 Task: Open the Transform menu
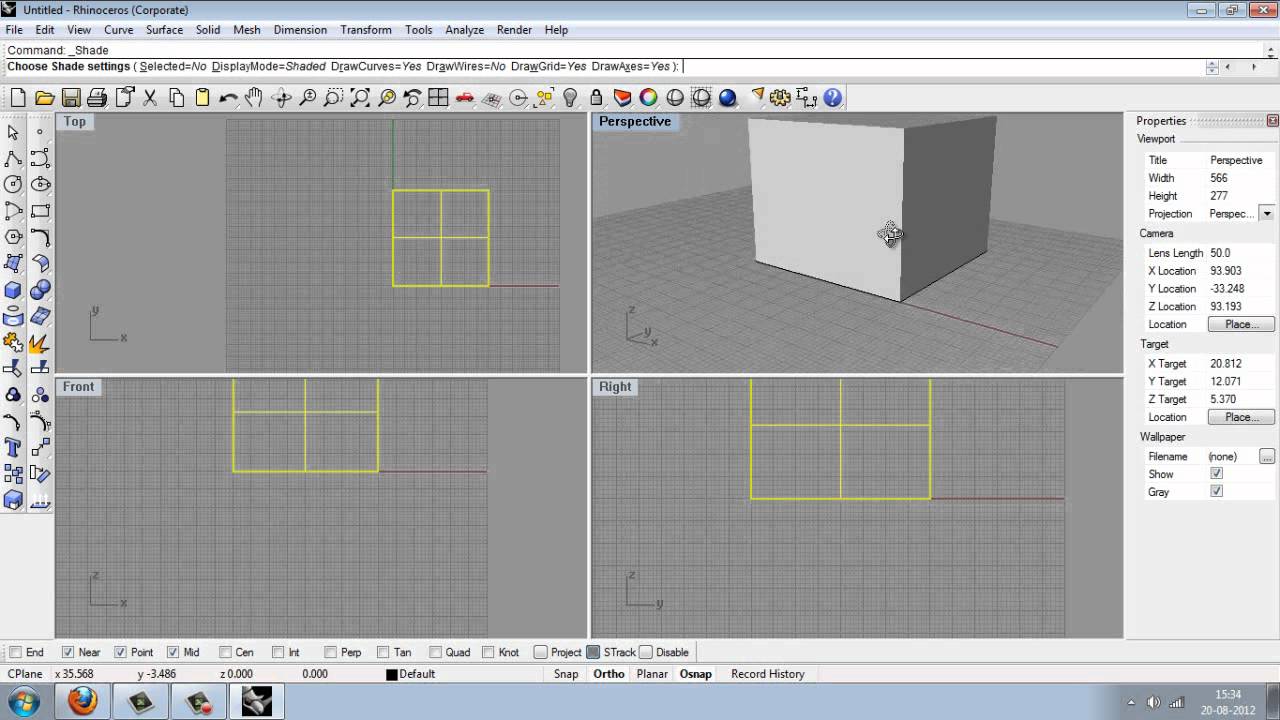click(x=366, y=30)
